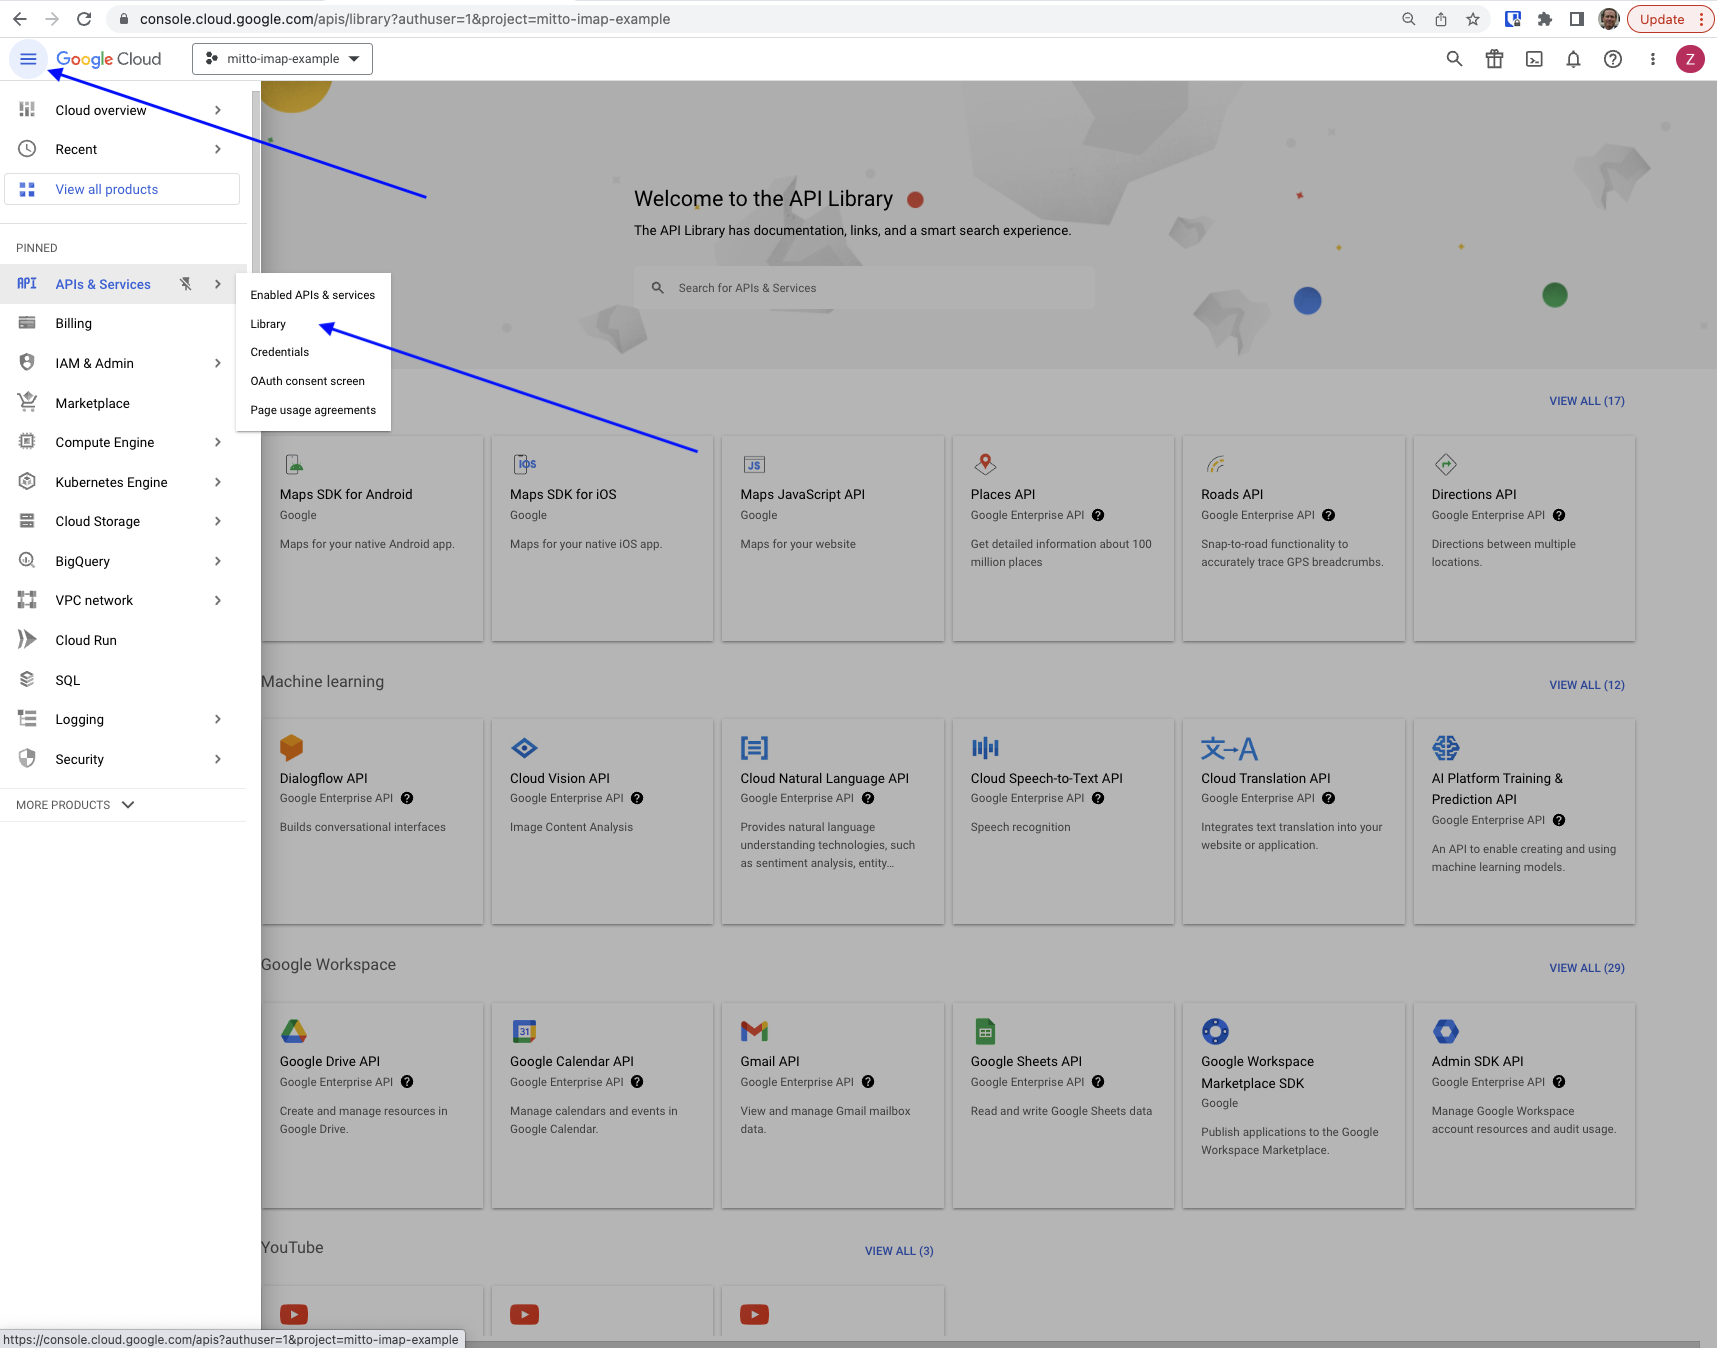This screenshot has height=1348, width=1717.
Task: Expand Logging submenu chevron
Action: pos(218,719)
